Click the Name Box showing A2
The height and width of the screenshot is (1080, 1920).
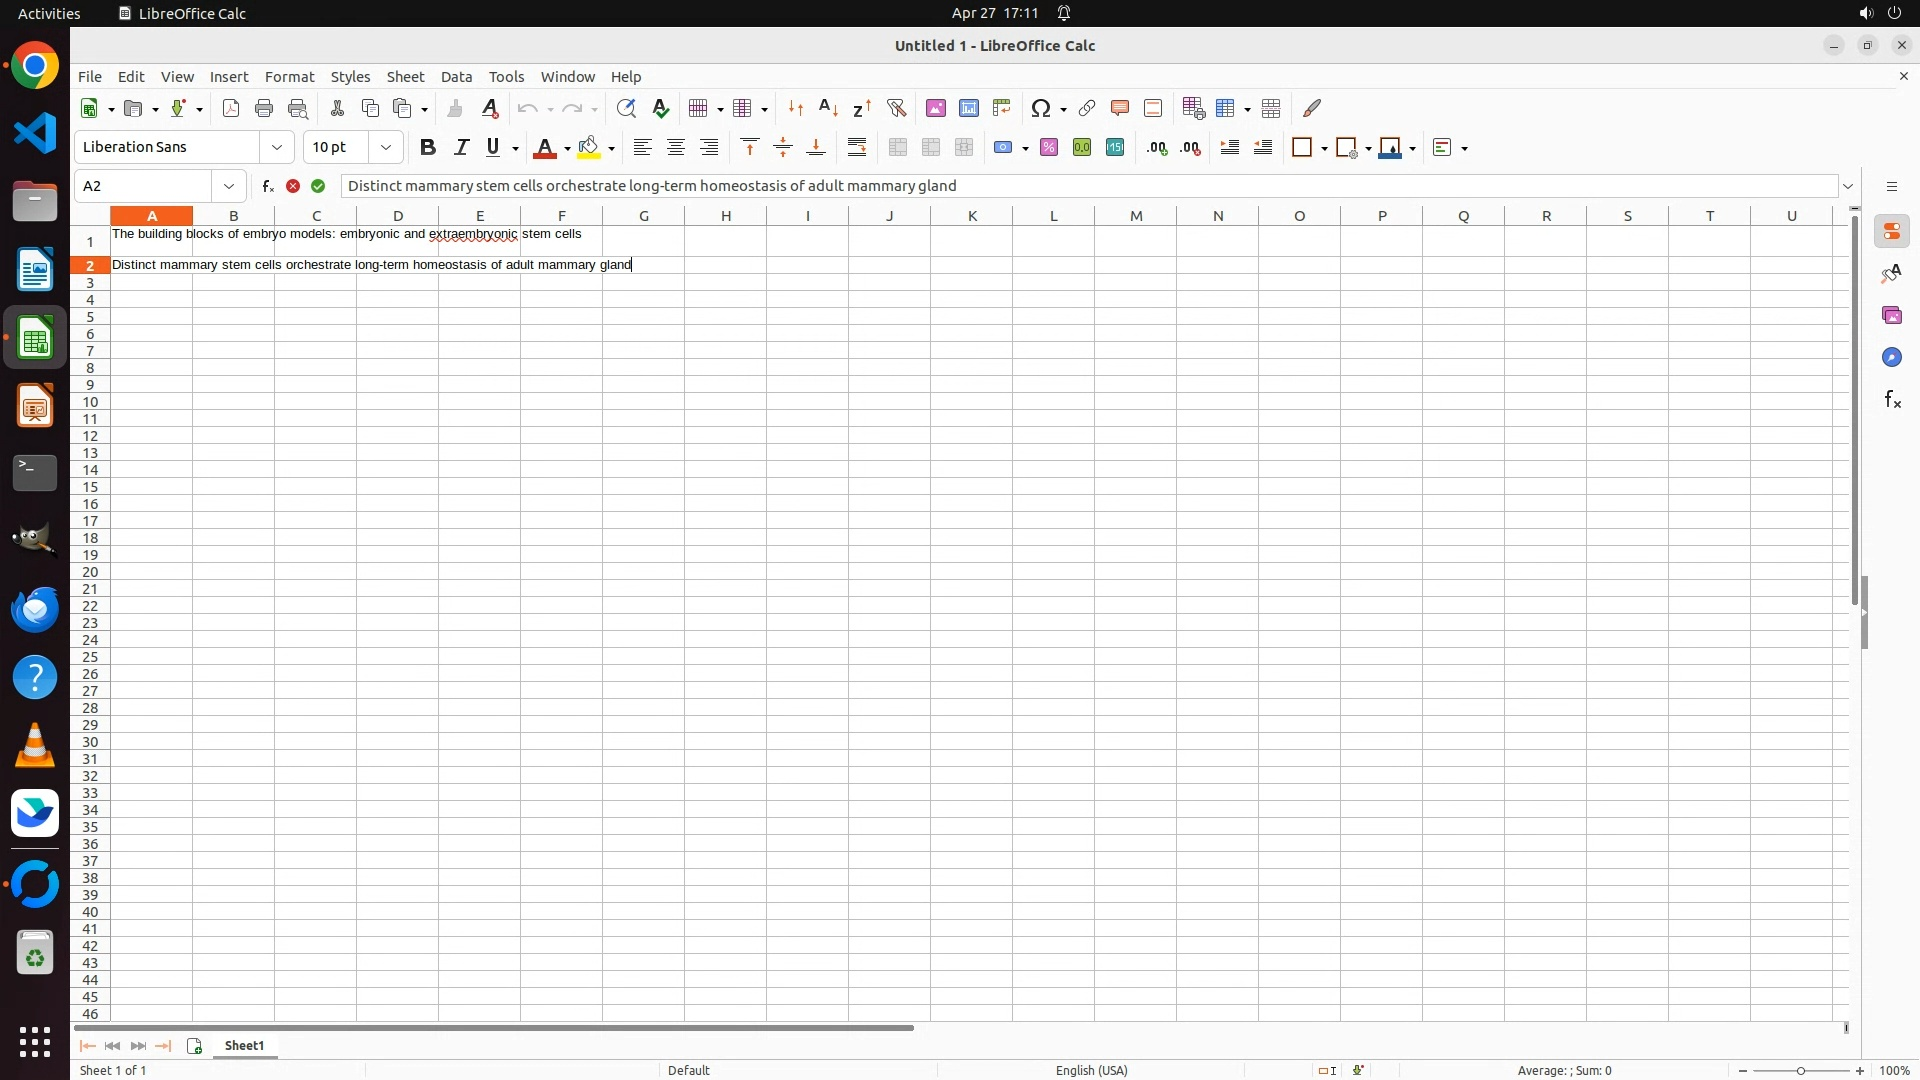pos(144,186)
